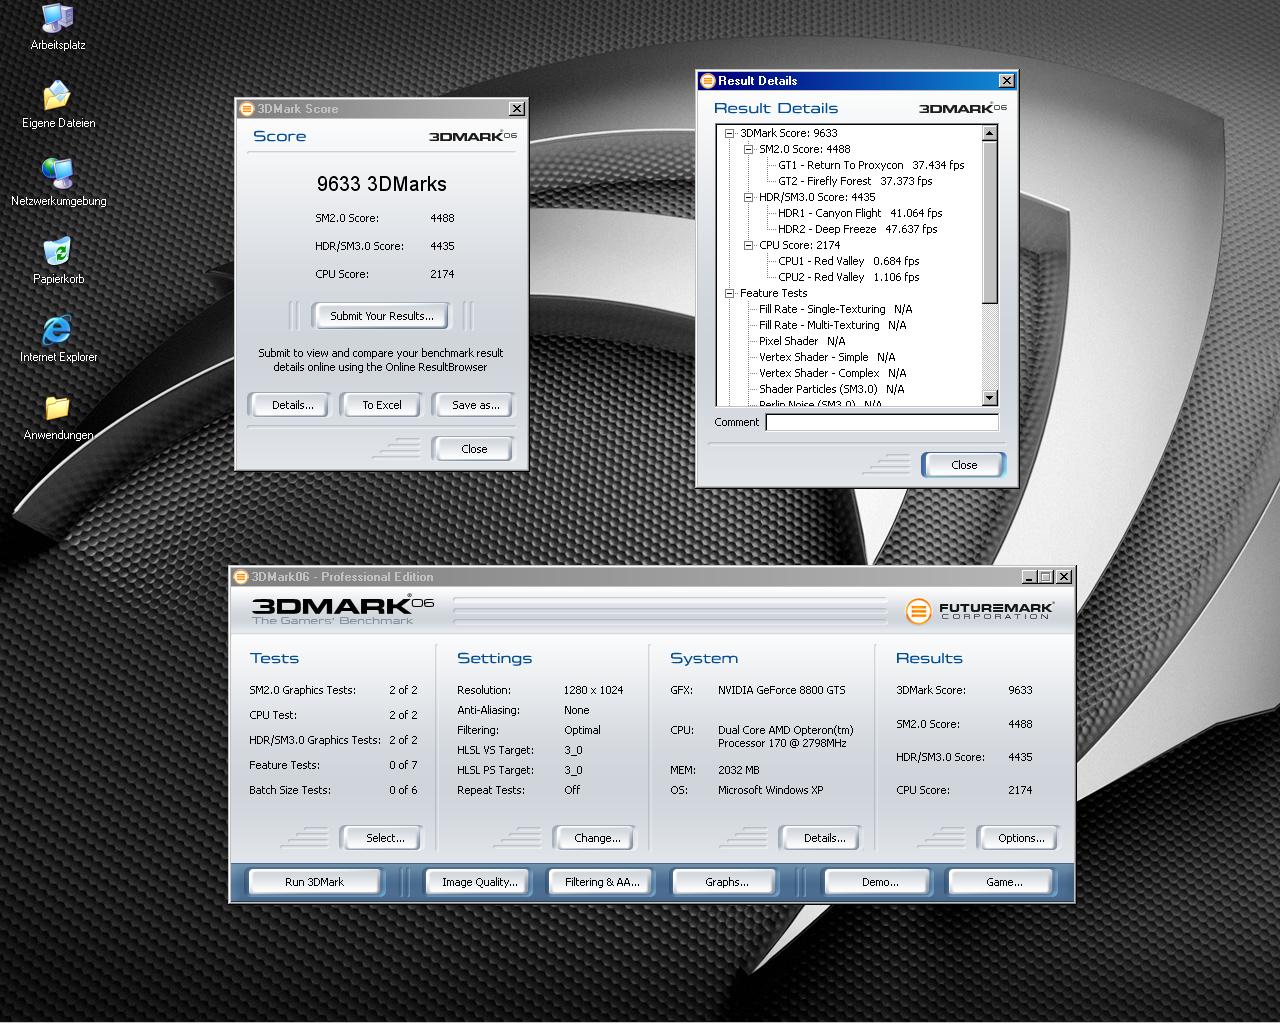The width and height of the screenshot is (1280, 1024).
Task: Click NVIDIA GeForce 8800 GTS text
Action: [781, 690]
